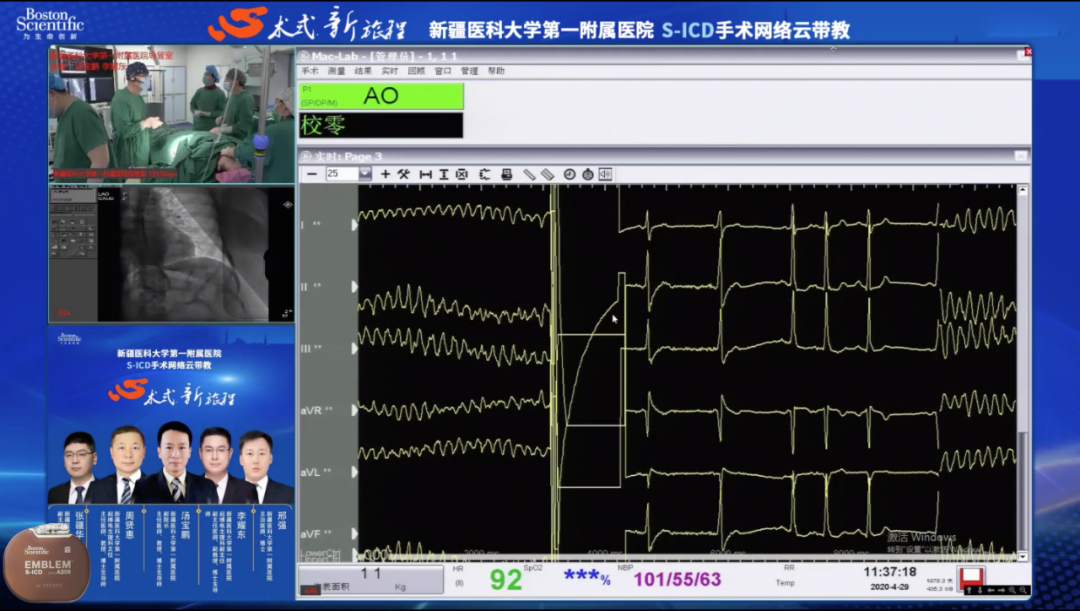Open the sweep speed dropdown showing 25
The height and width of the screenshot is (611, 1080).
pos(365,174)
